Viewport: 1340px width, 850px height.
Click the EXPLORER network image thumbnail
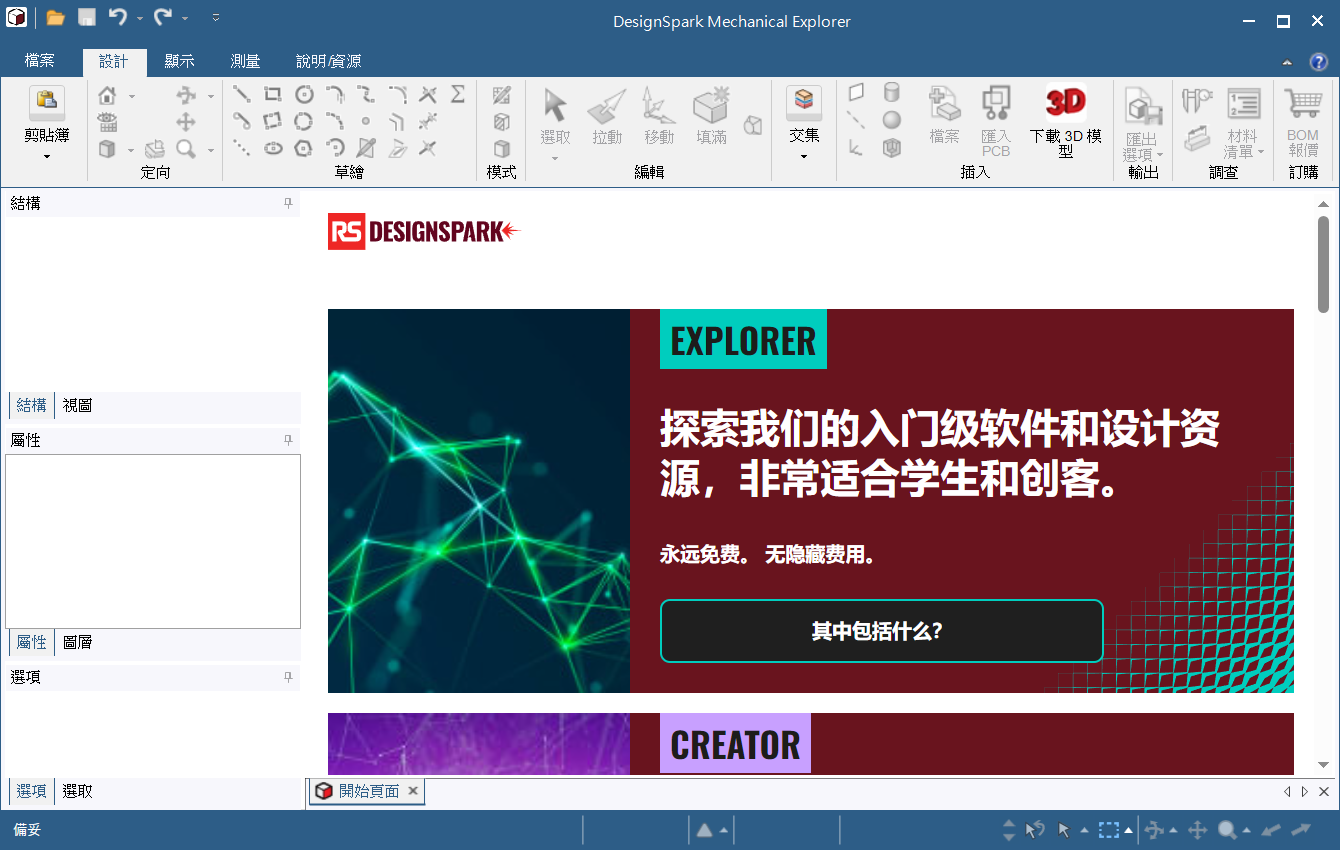pos(479,501)
